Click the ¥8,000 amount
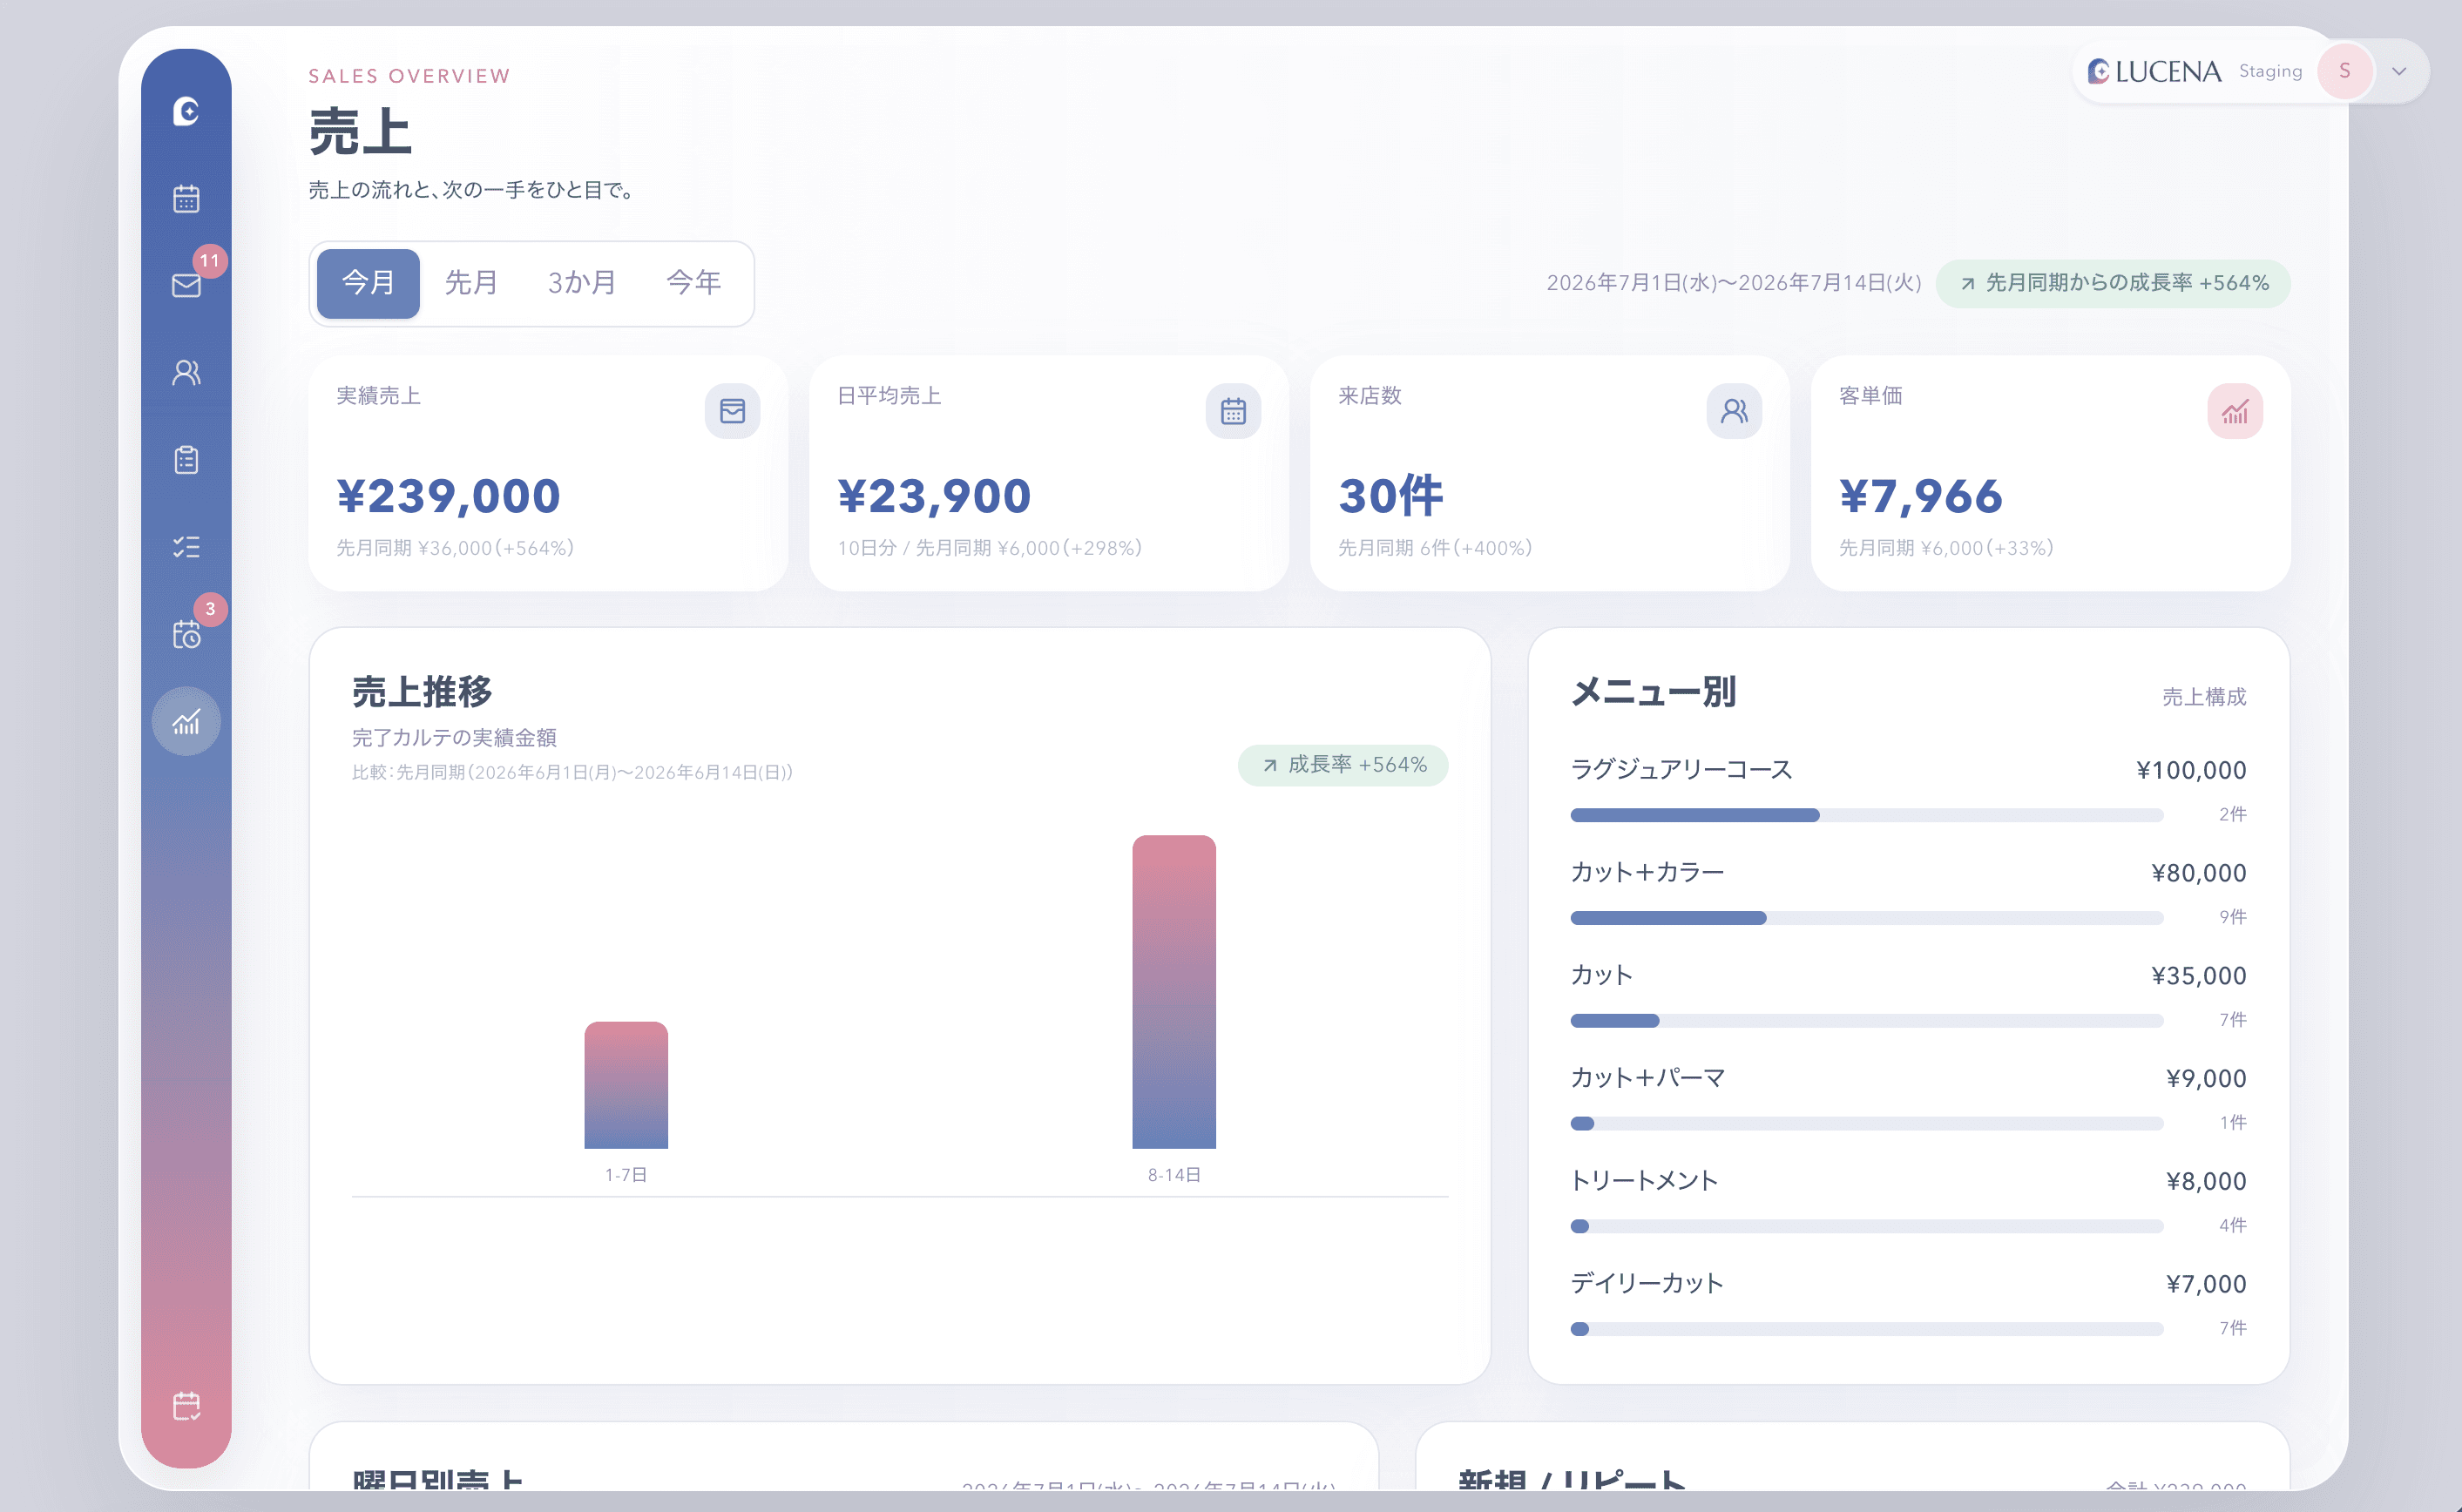The width and height of the screenshot is (2462, 1512). click(2206, 1182)
